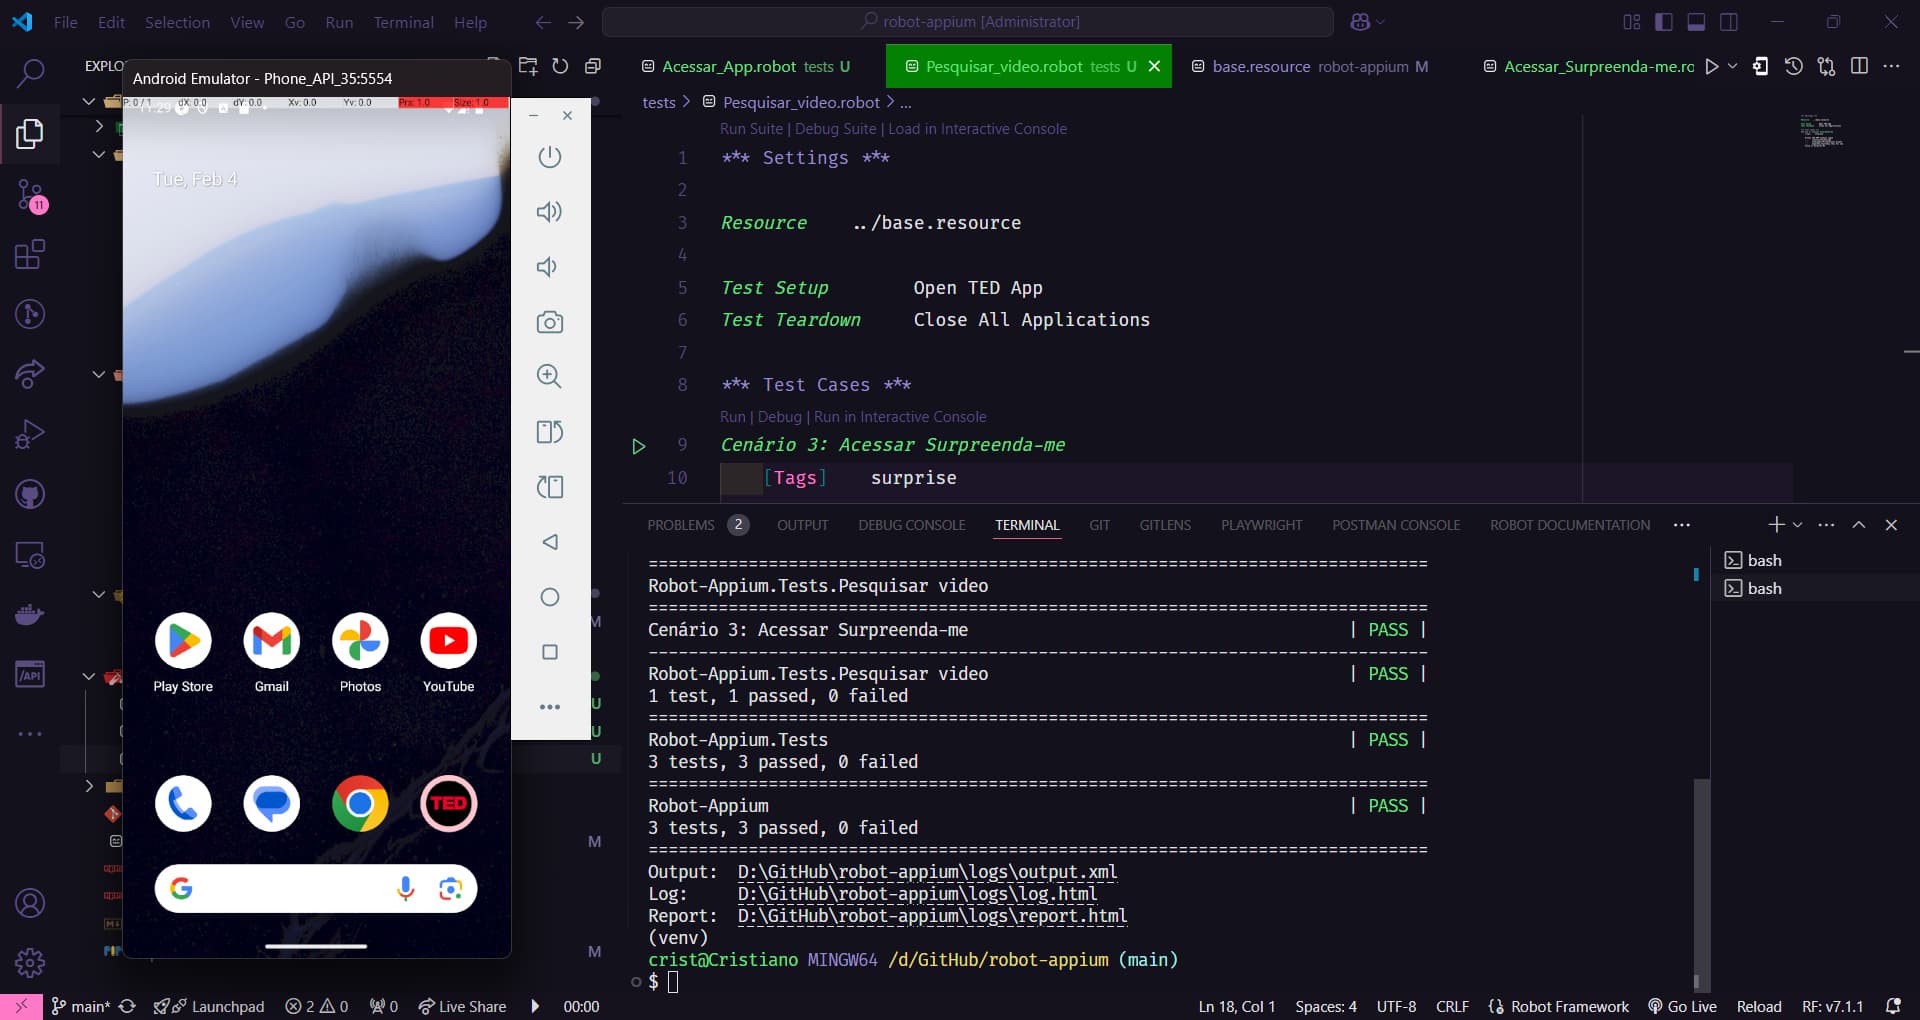This screenshot has width=1920, height=1020.
Task: Click the emulator power button
Action: pyautogui.click(x=549, y=157)
